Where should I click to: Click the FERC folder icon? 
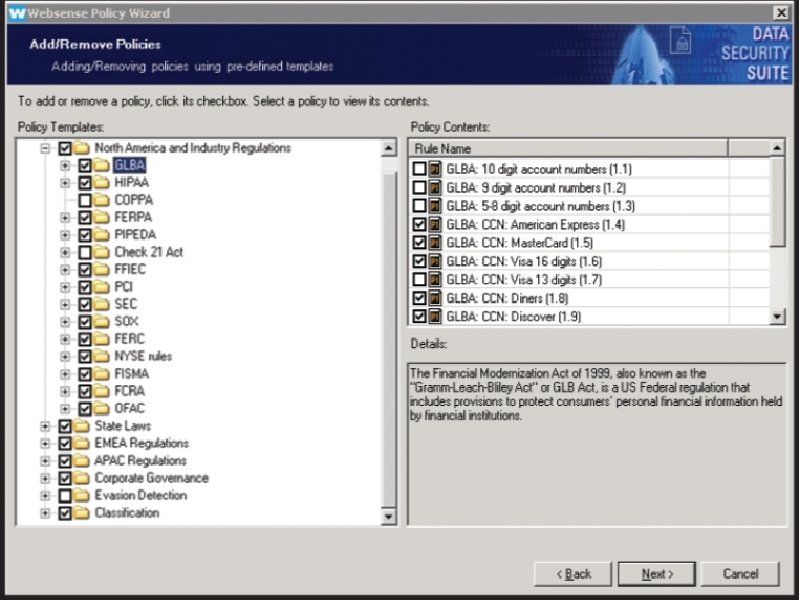[x=102, y=339]
